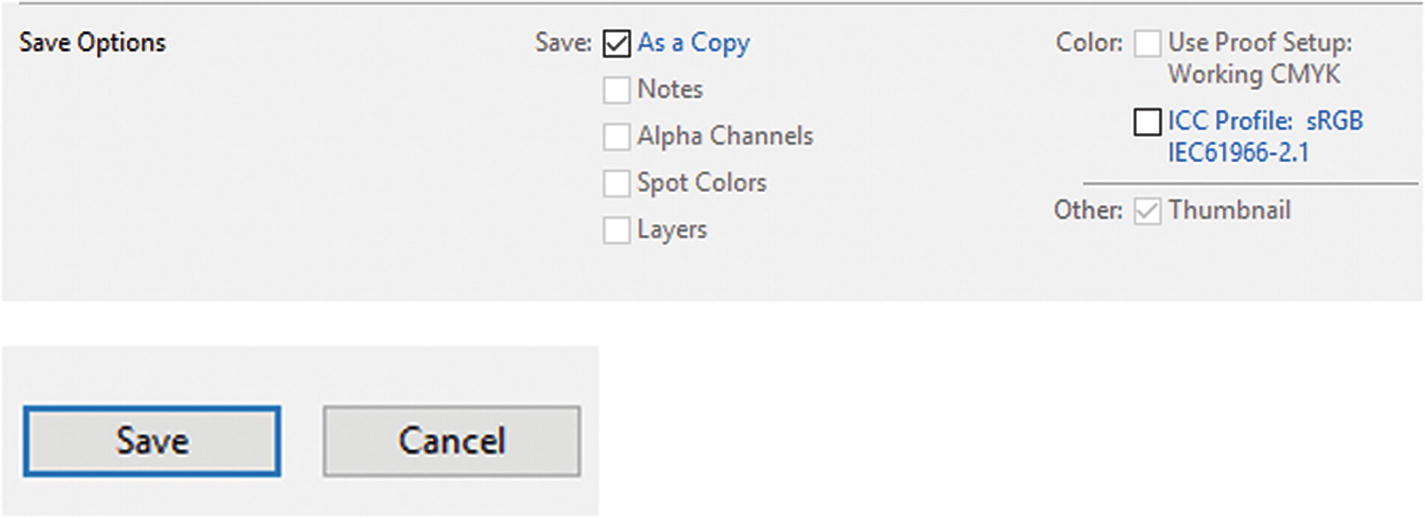
Task: Click the "Layers" option label
Action: click(x=672, y=230)
